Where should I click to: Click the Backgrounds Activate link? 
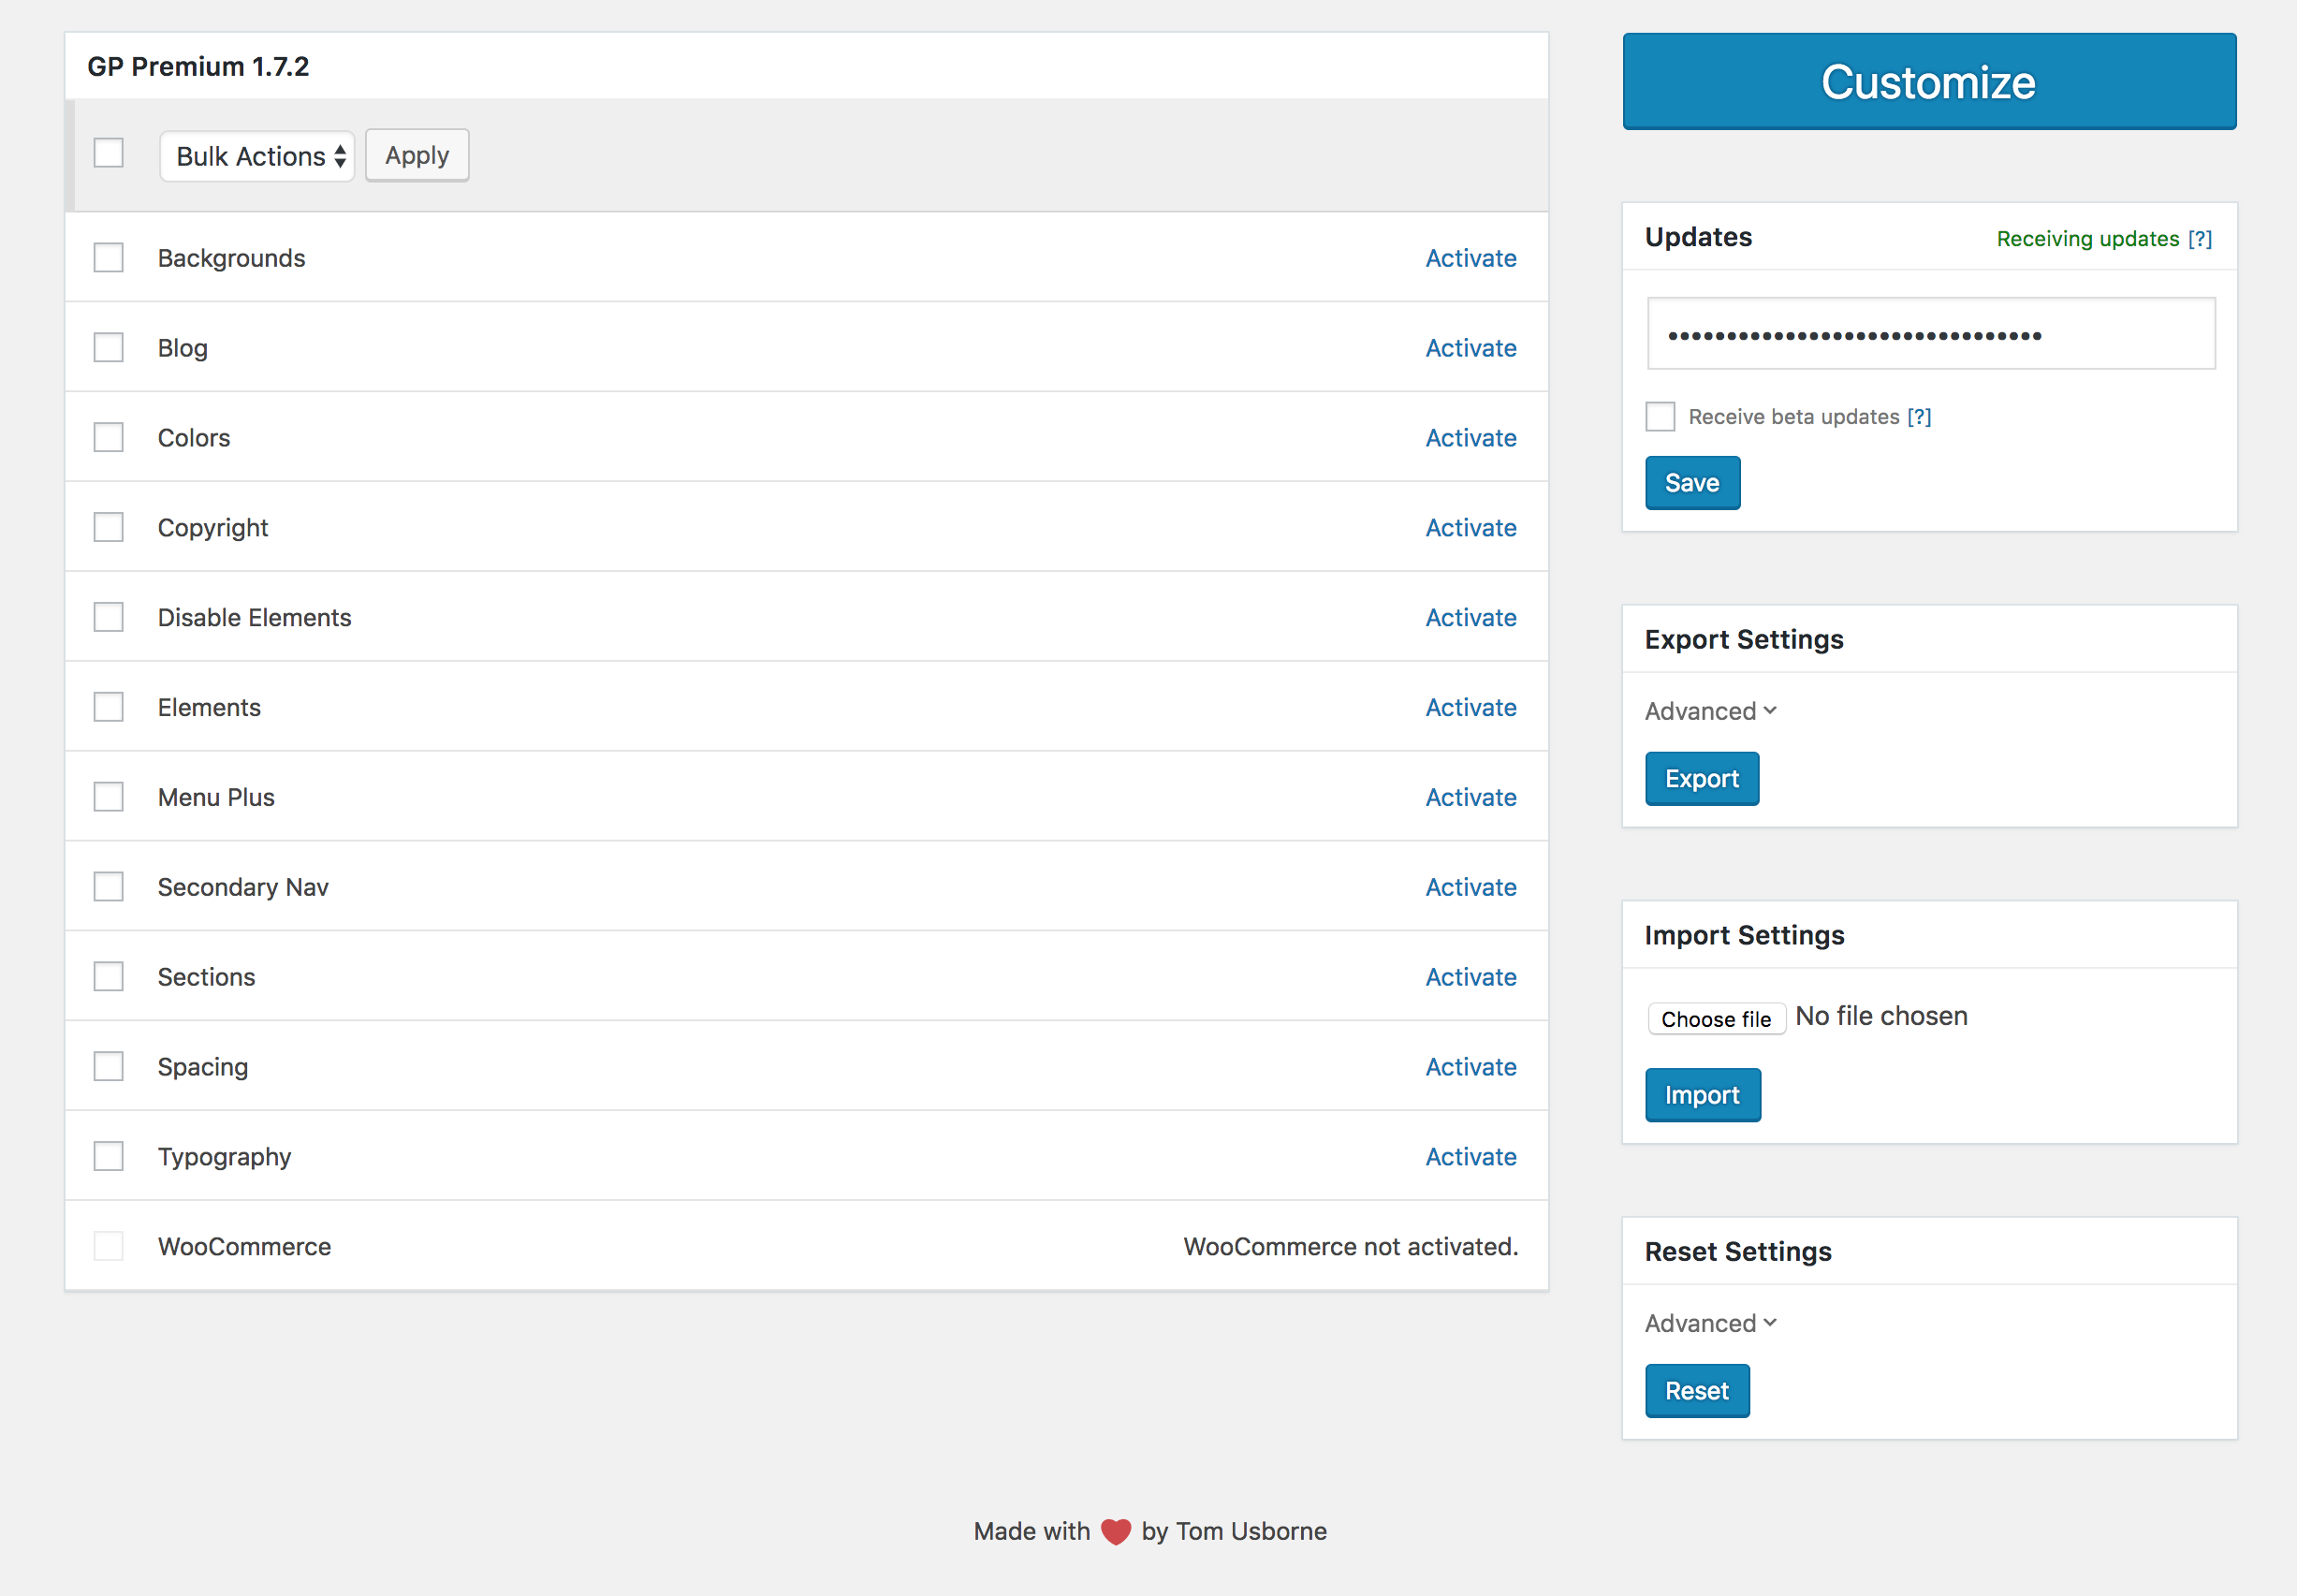[1471, 256]
